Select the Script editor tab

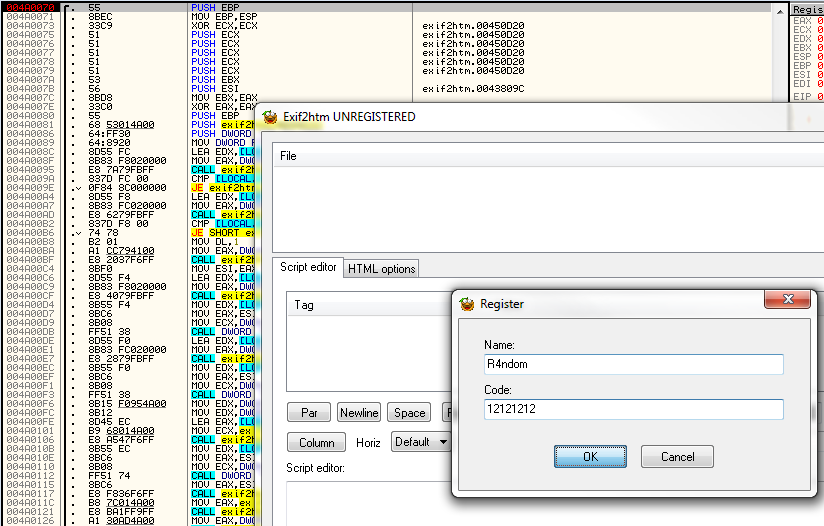pyautogui.click(x=308, y=267)
